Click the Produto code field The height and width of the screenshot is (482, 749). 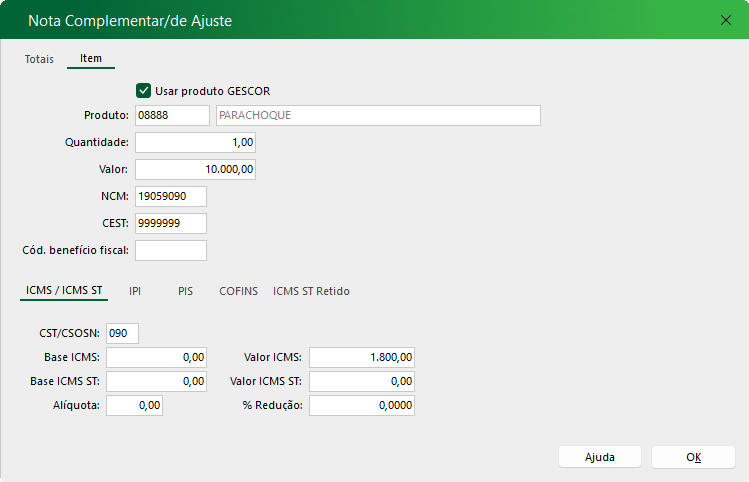tap(172, 116)
